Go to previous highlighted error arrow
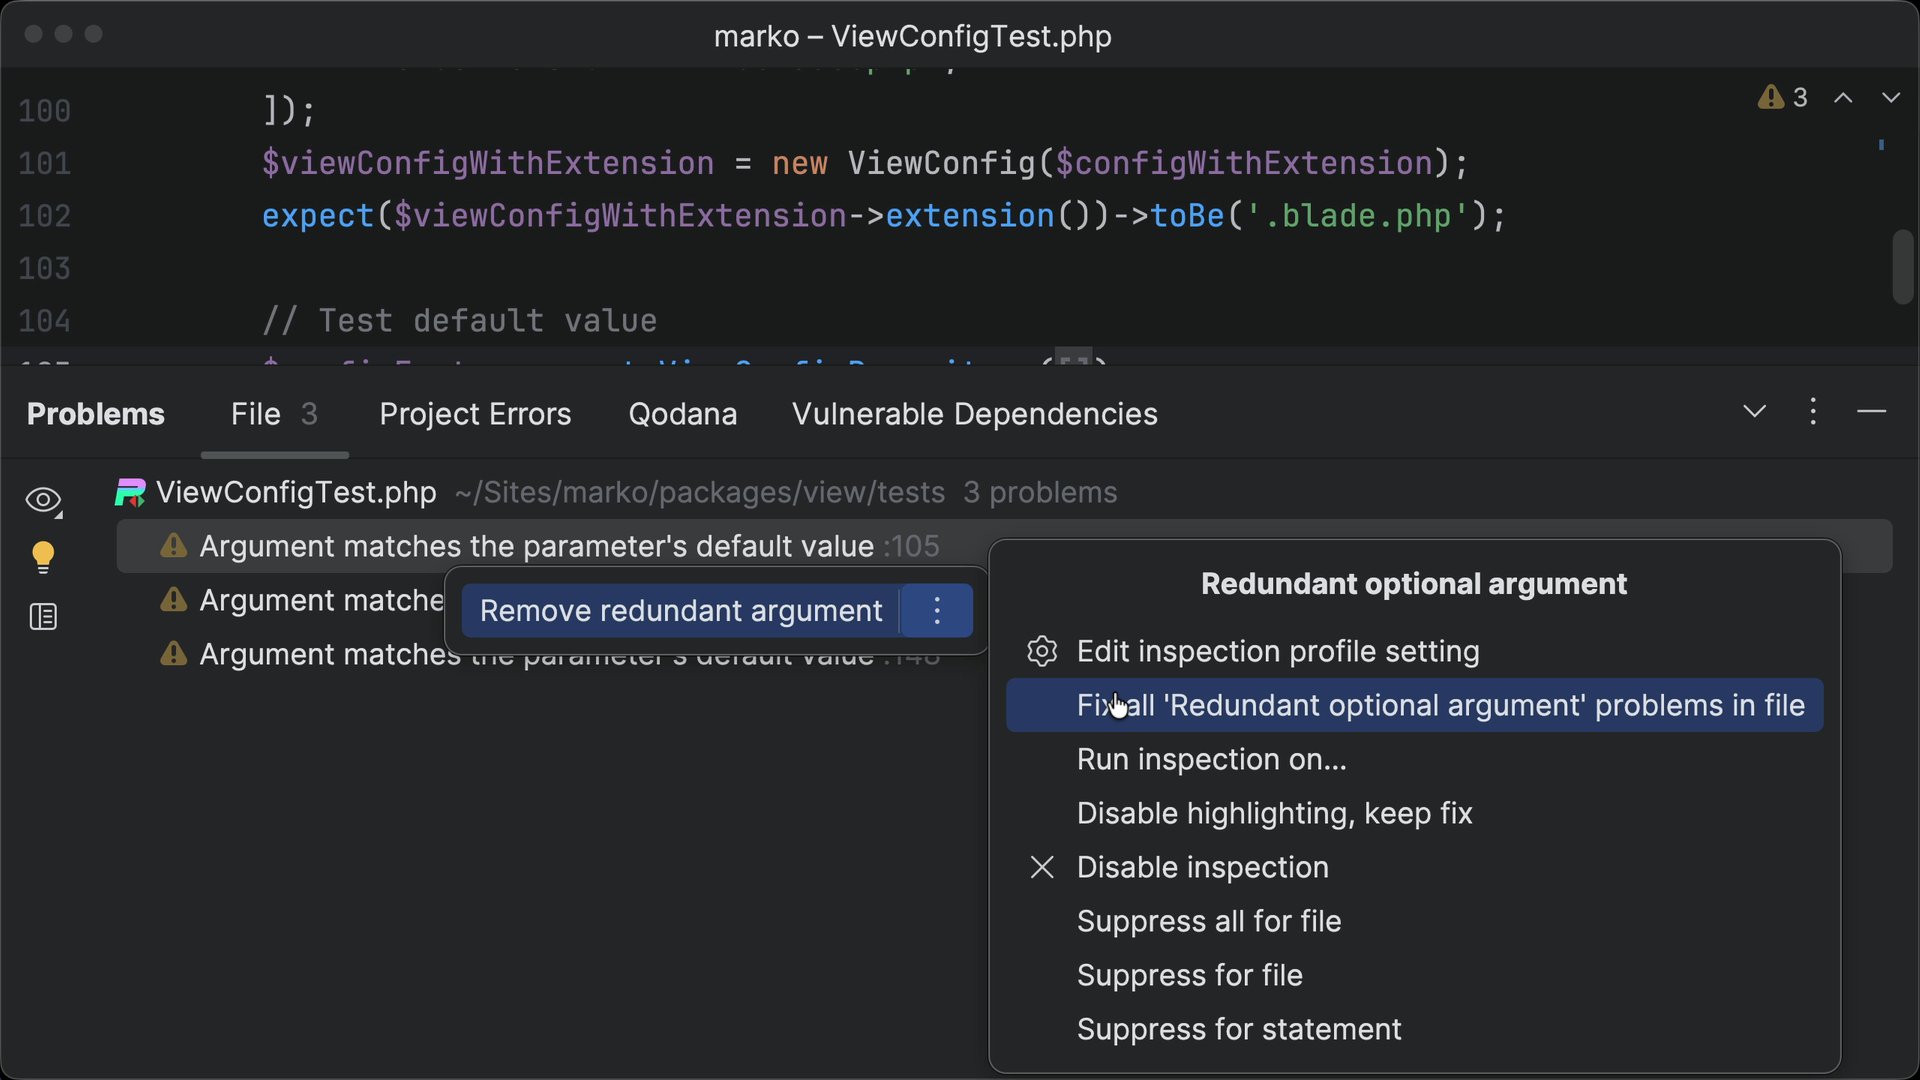Screen dimensions: 1920x1080 click(x=1843, y=98)
